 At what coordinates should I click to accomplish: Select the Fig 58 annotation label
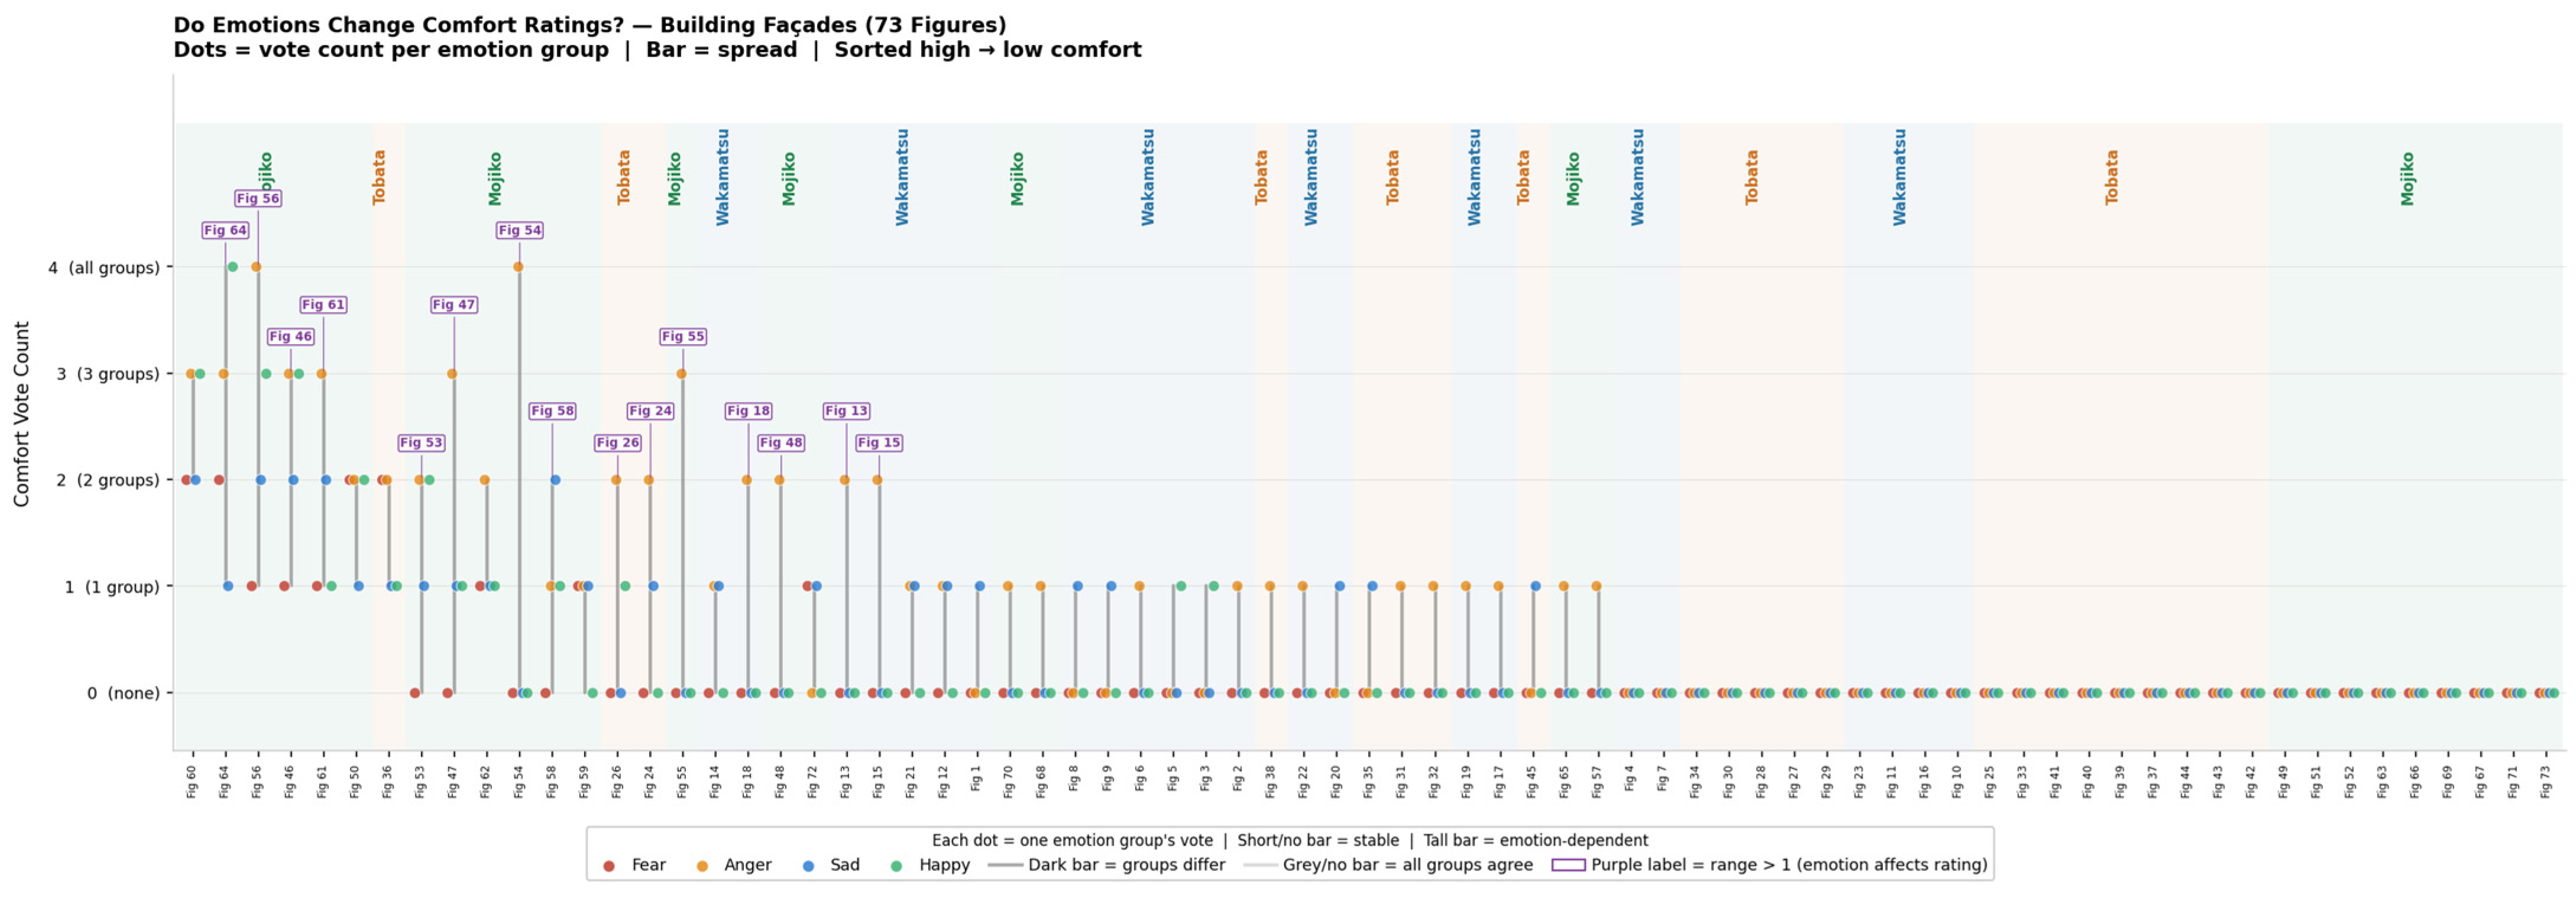tap(552, 410)
